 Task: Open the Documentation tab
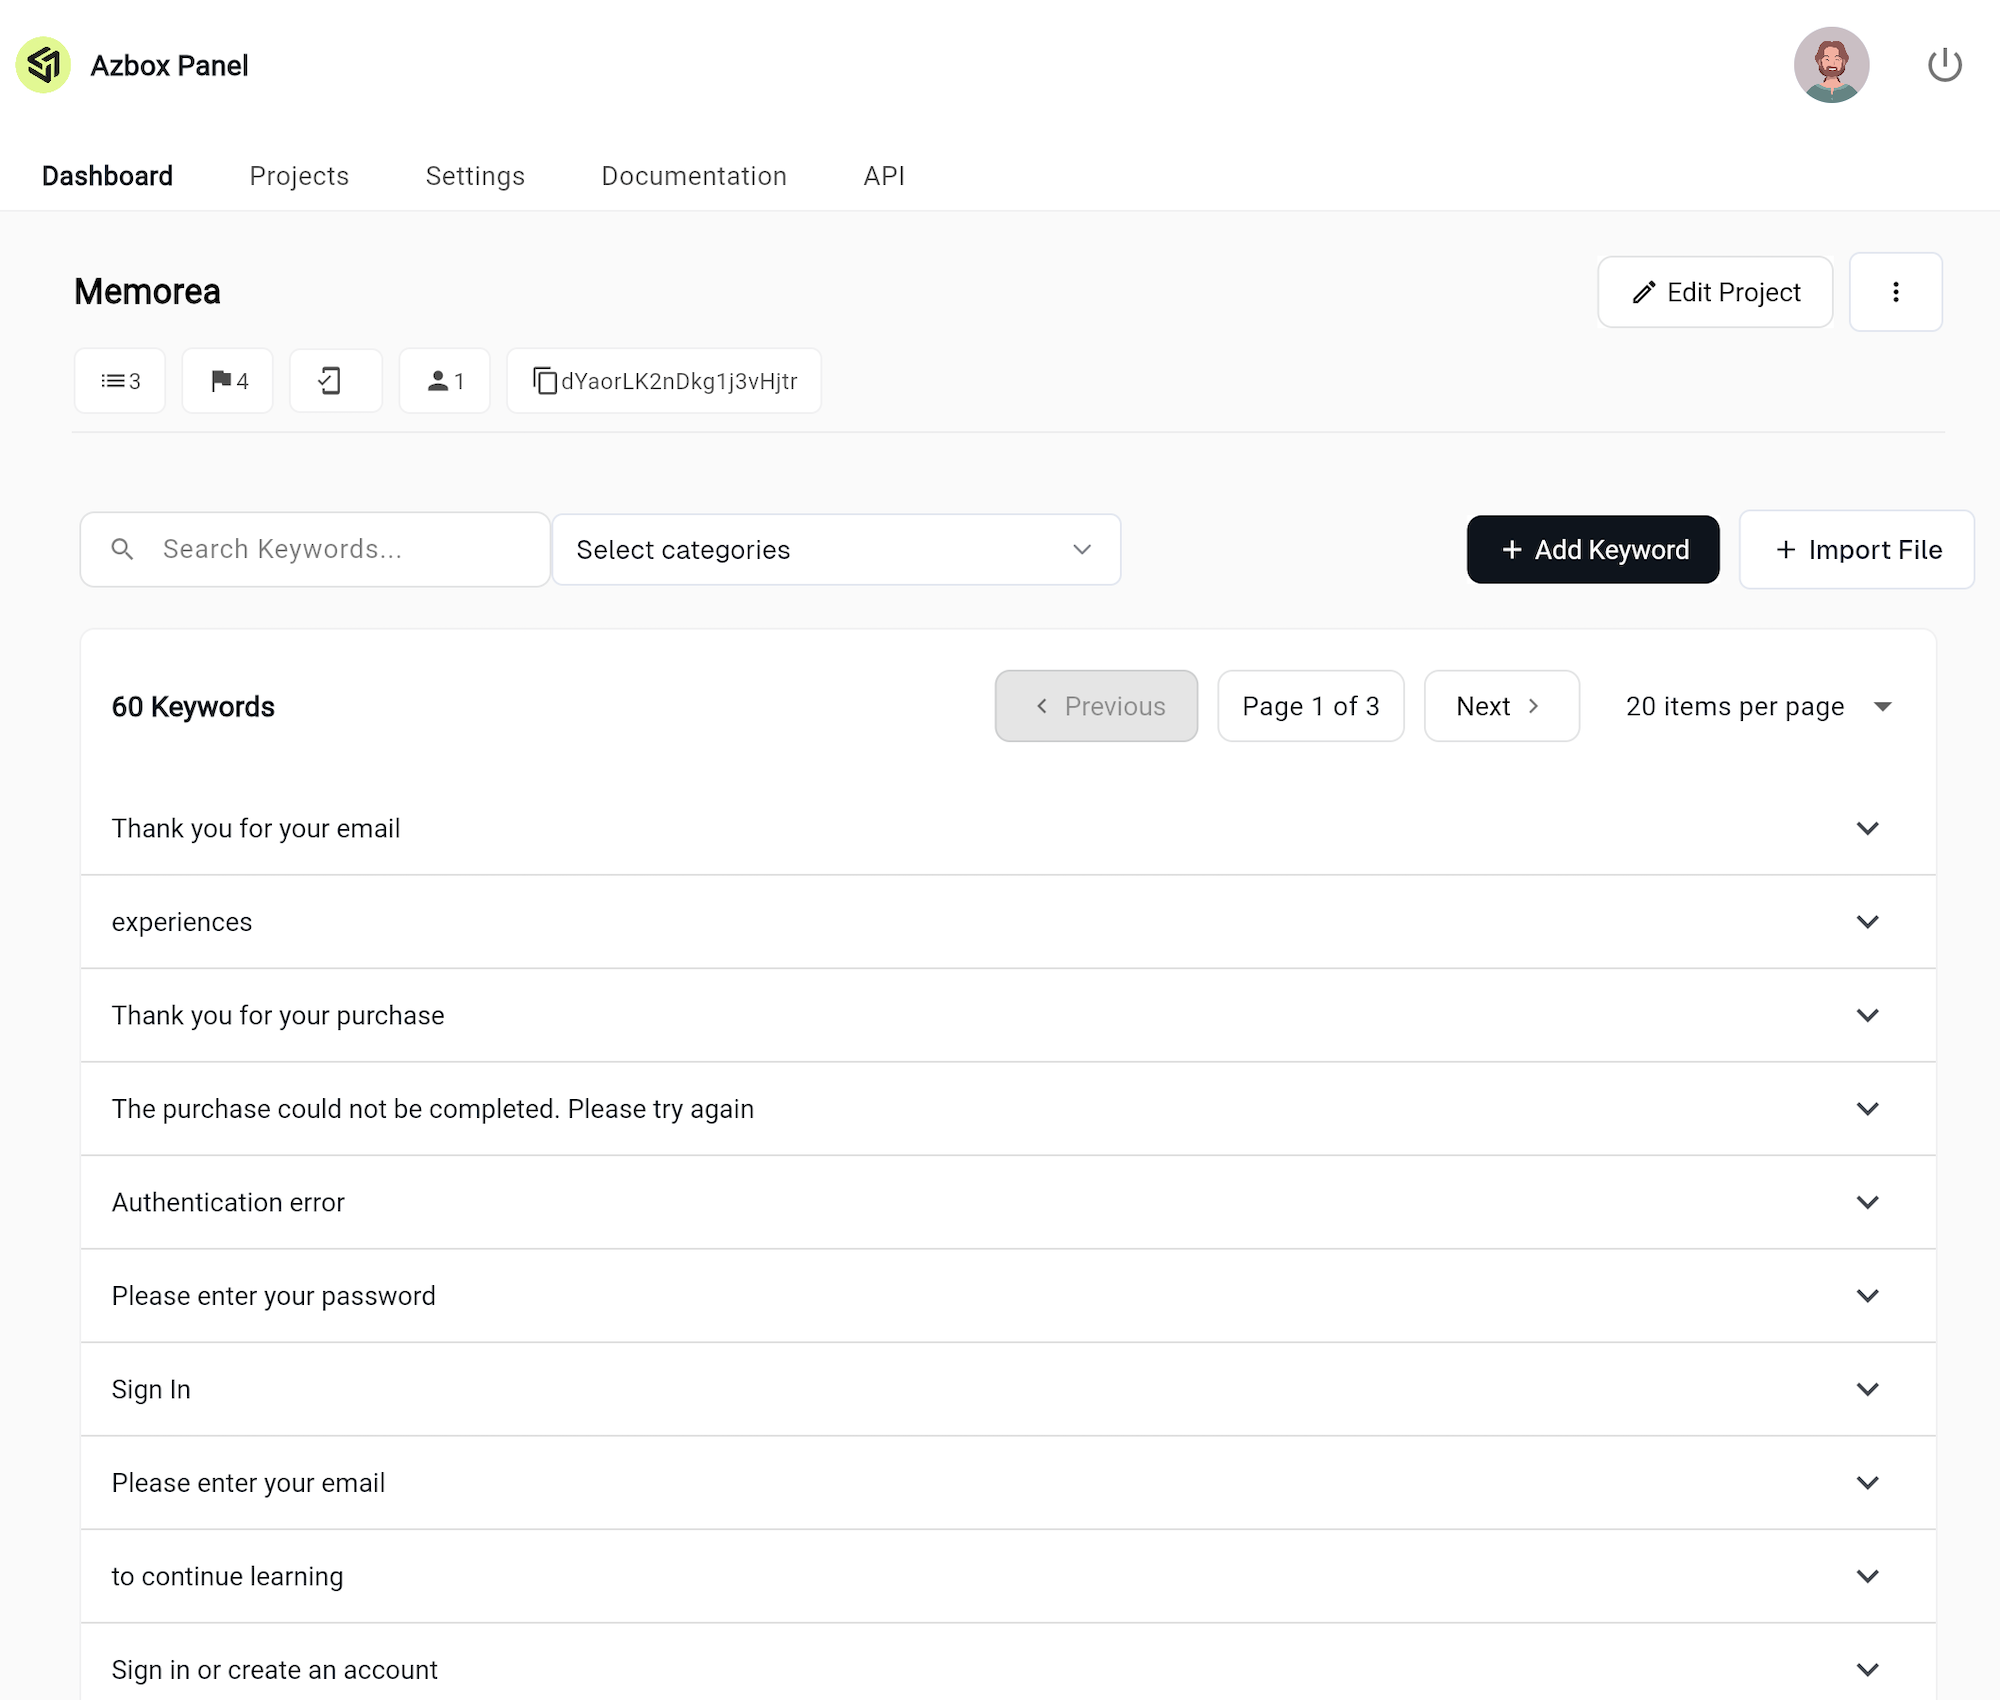click(693, 175)
